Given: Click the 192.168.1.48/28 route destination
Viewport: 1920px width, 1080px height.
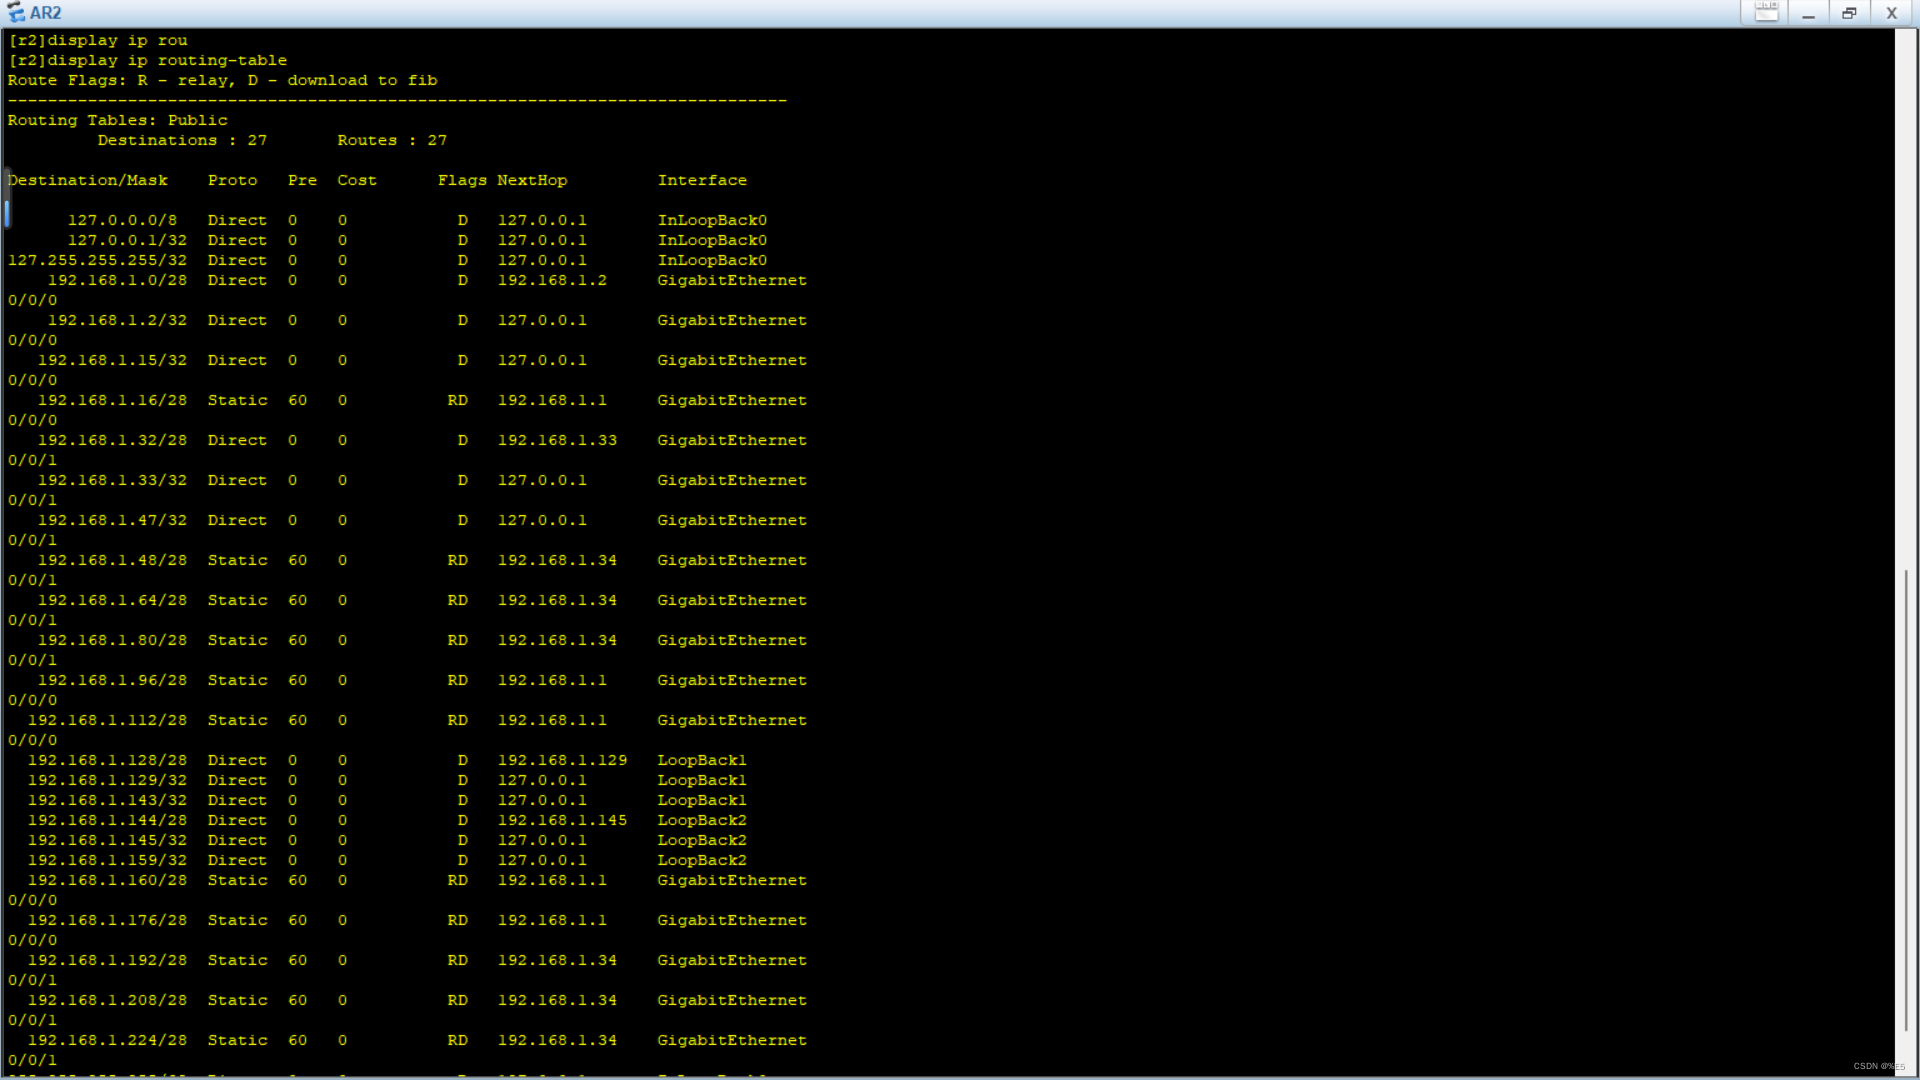Looking at the screenshot, I should tap(112, 560).
